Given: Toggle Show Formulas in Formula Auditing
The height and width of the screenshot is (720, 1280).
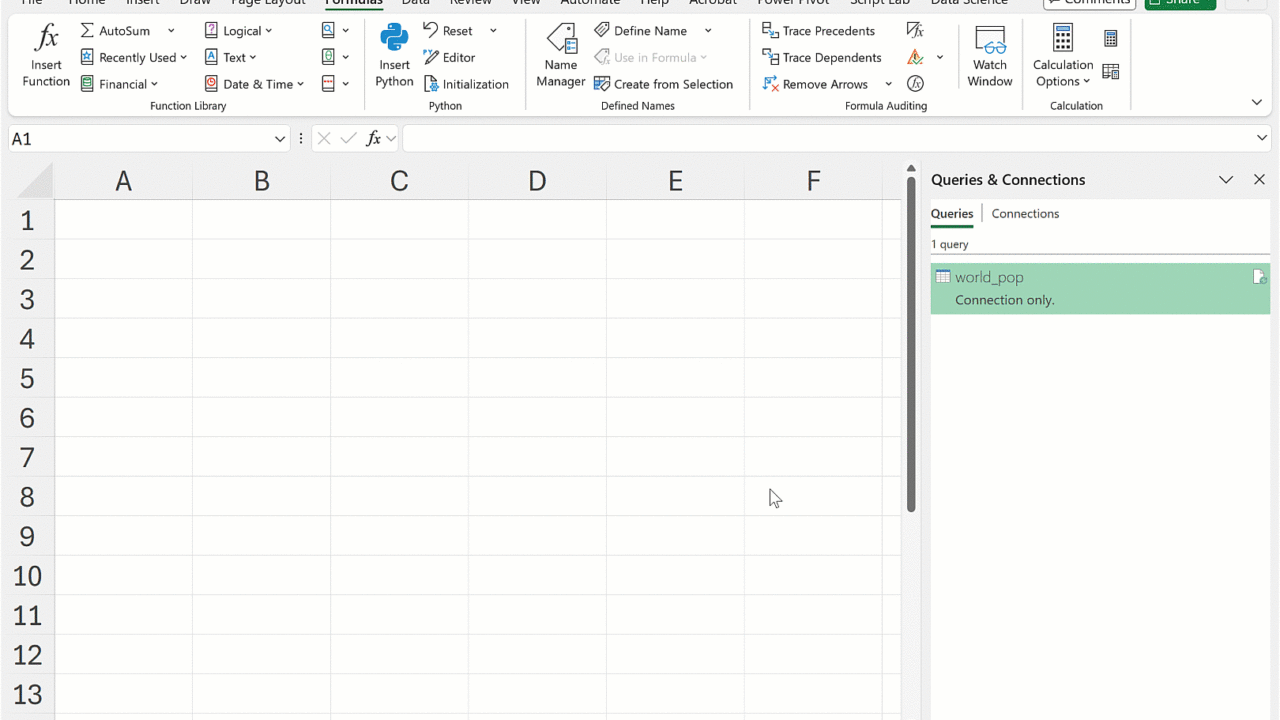Looking at the screenshot, I should (x=915, y=31).
